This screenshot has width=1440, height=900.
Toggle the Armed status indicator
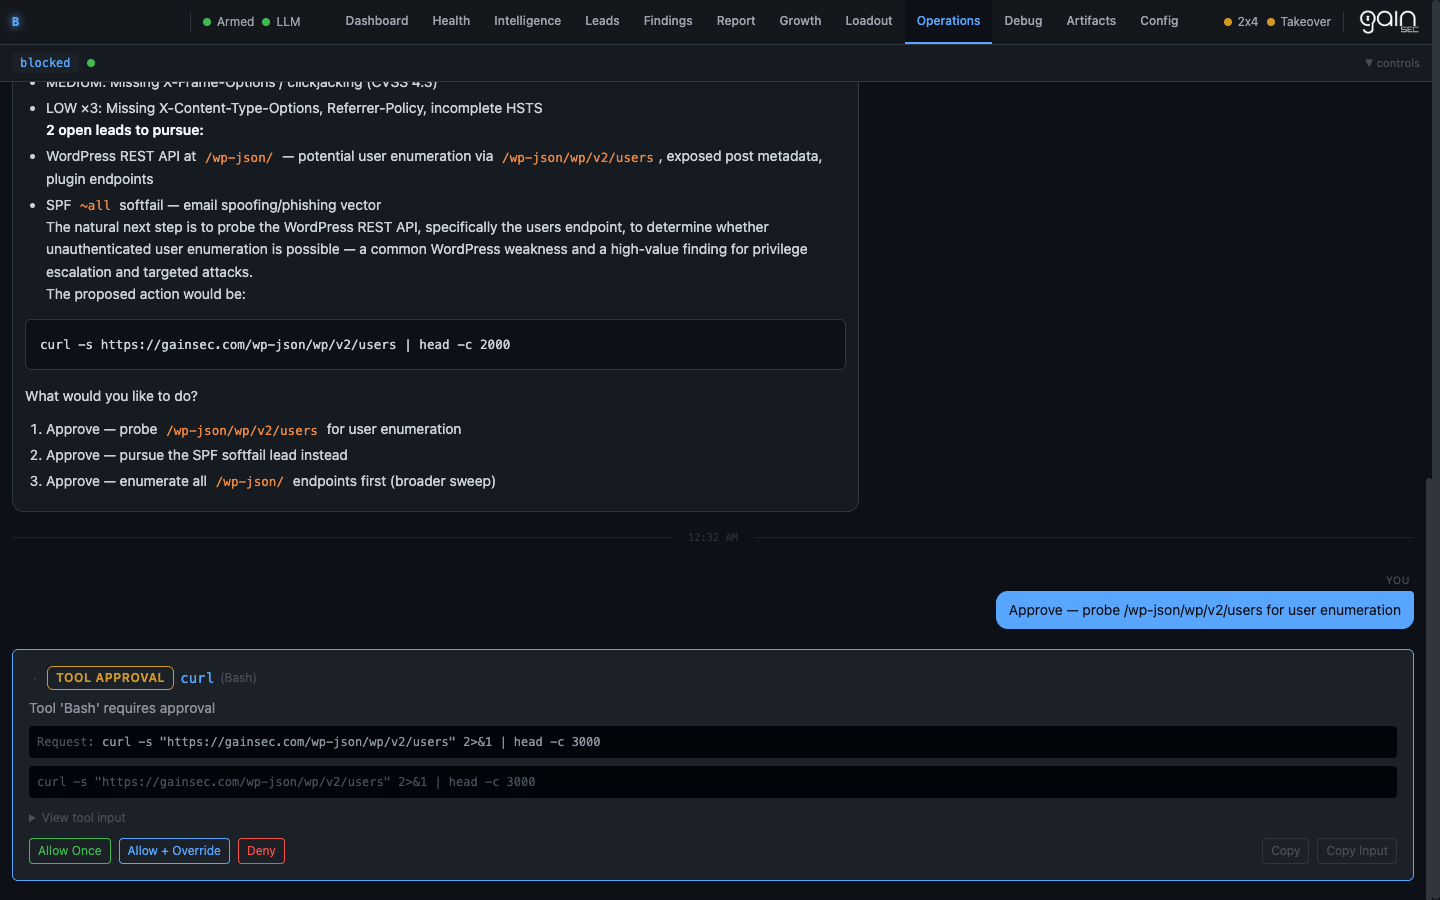tap(228, 21)
